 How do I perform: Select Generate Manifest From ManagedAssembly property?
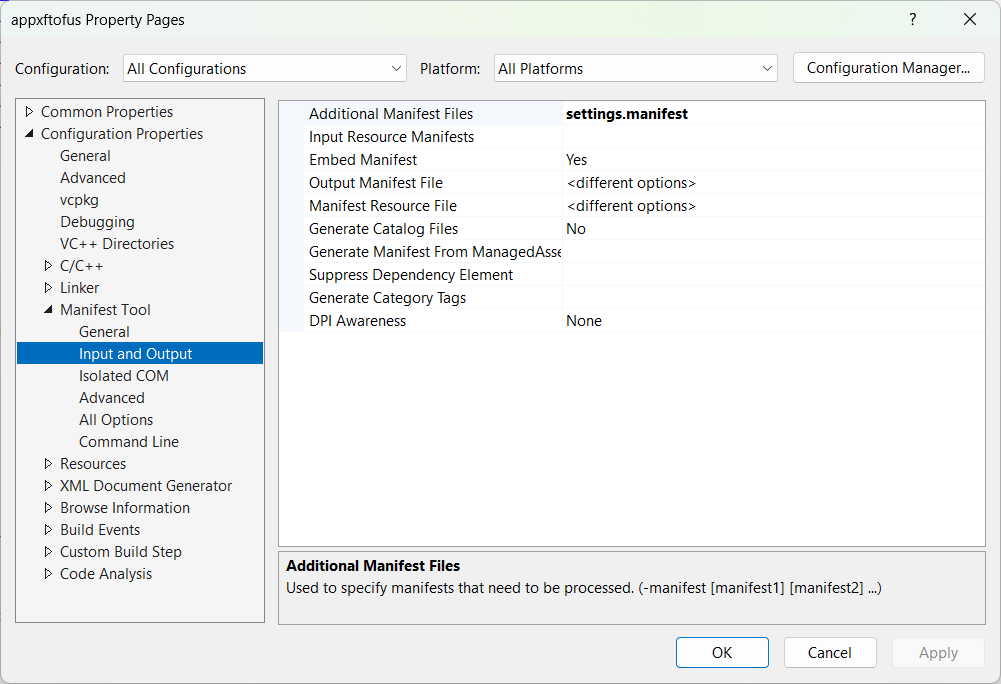point(435,252)
